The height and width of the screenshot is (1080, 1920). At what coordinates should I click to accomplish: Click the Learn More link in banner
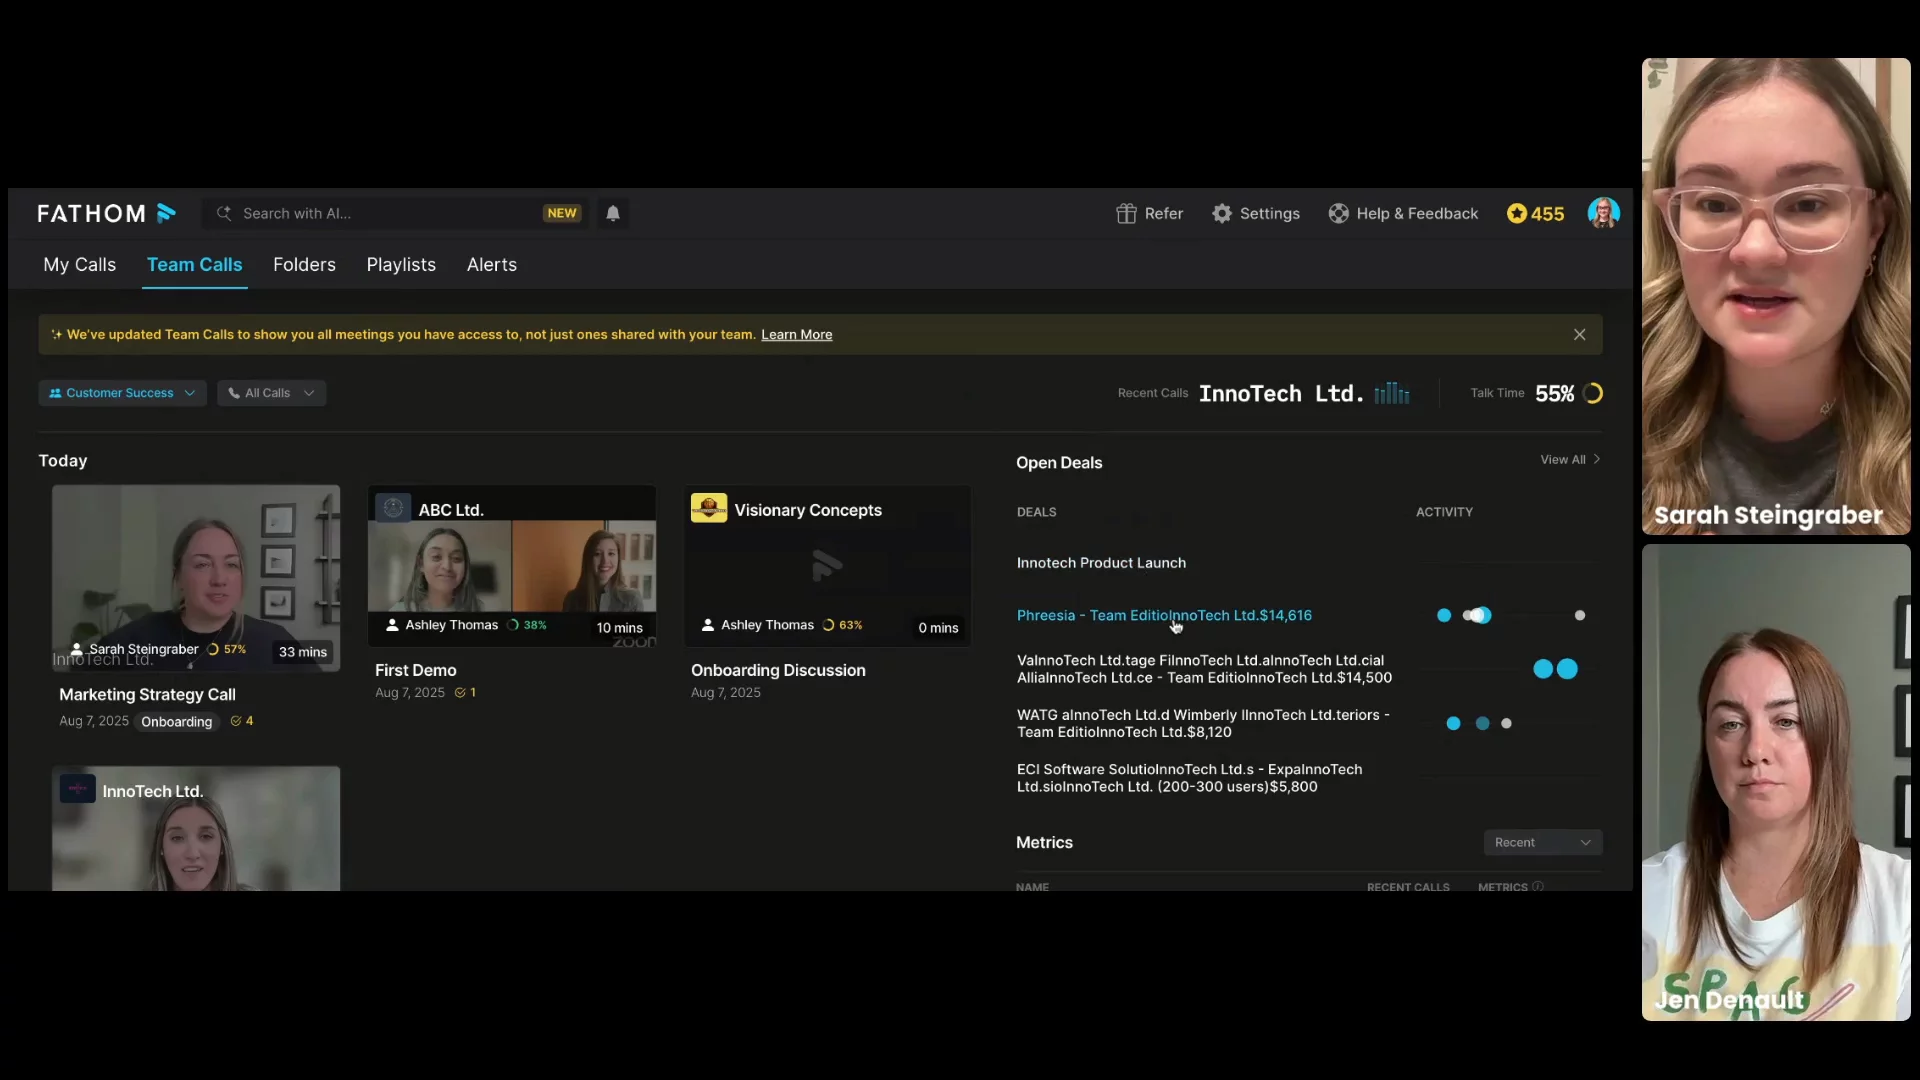pos(796,334)
